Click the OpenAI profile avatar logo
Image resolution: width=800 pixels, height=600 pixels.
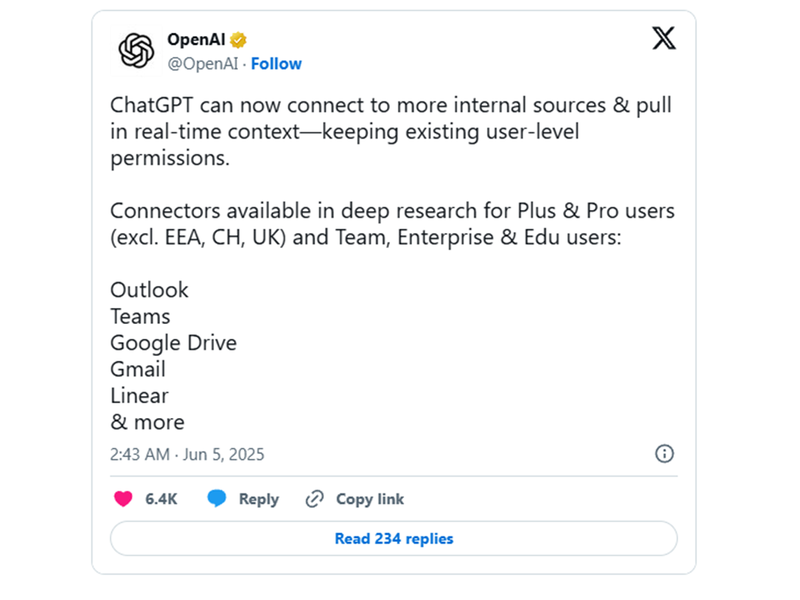click(x=137, y=51)
